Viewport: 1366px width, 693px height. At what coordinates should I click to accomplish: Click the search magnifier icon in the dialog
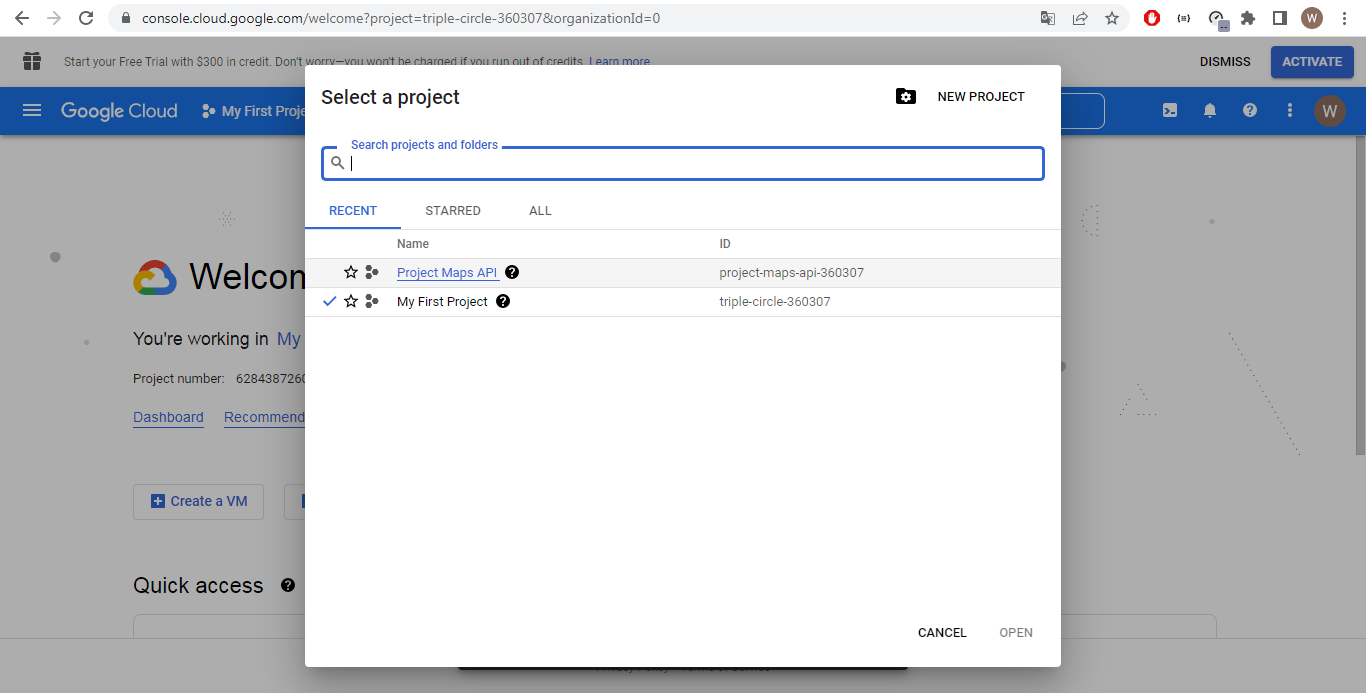(338, 163)
